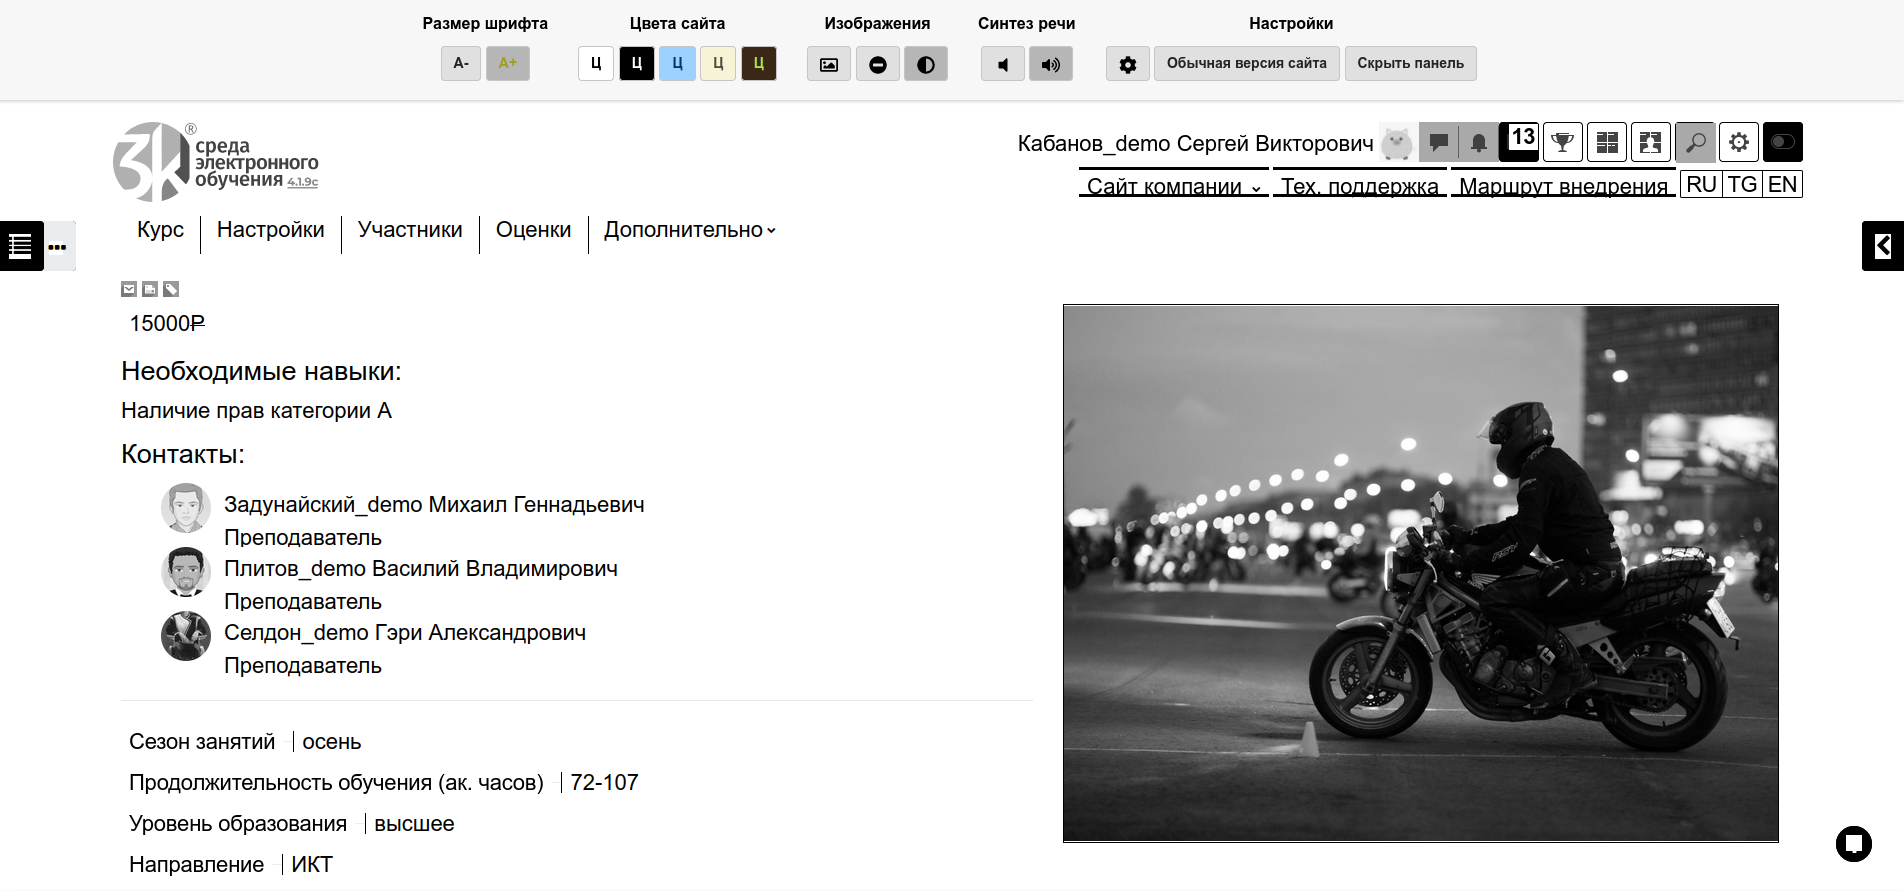The height and width of the screenshot is (891, 1904).
Task: Increase font size with the A+ button
Action: click(x=508, y=64)
